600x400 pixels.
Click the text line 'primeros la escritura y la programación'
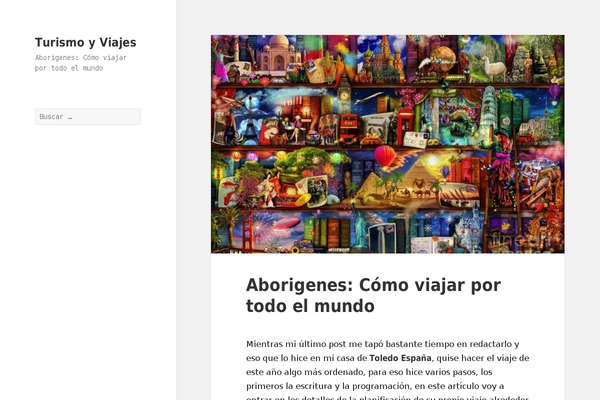click(x=375, y=386)
